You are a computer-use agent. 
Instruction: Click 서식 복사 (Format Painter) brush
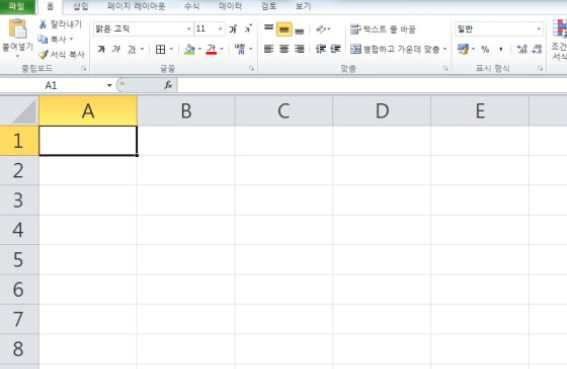[61, 54]
